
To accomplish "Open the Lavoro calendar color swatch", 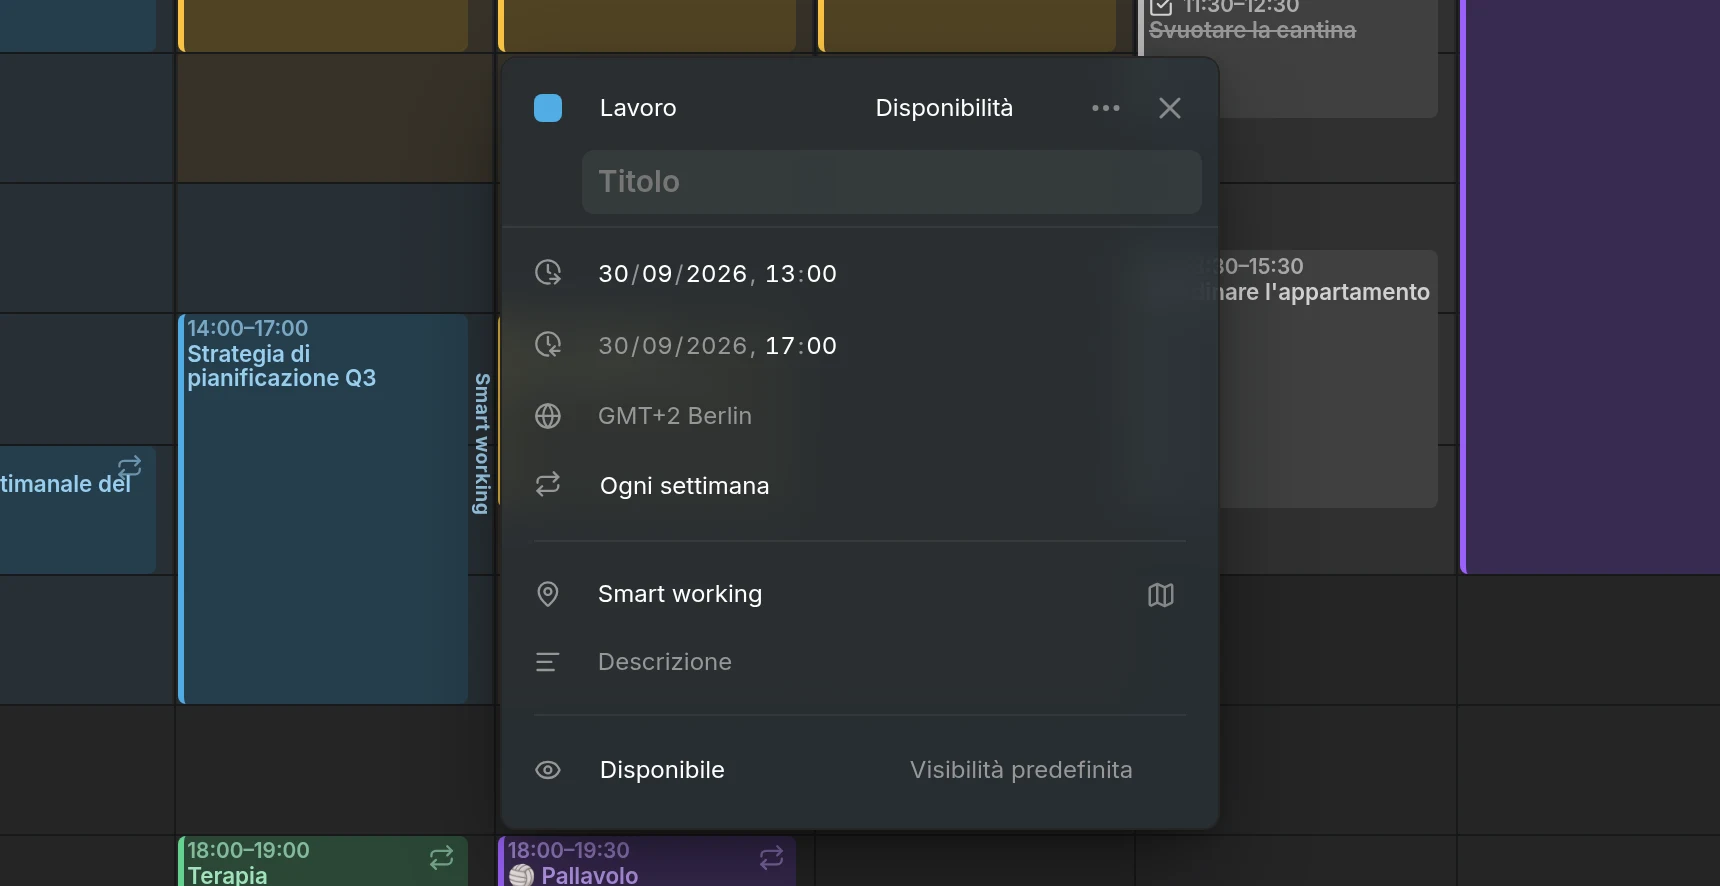I will coord(548,108).
